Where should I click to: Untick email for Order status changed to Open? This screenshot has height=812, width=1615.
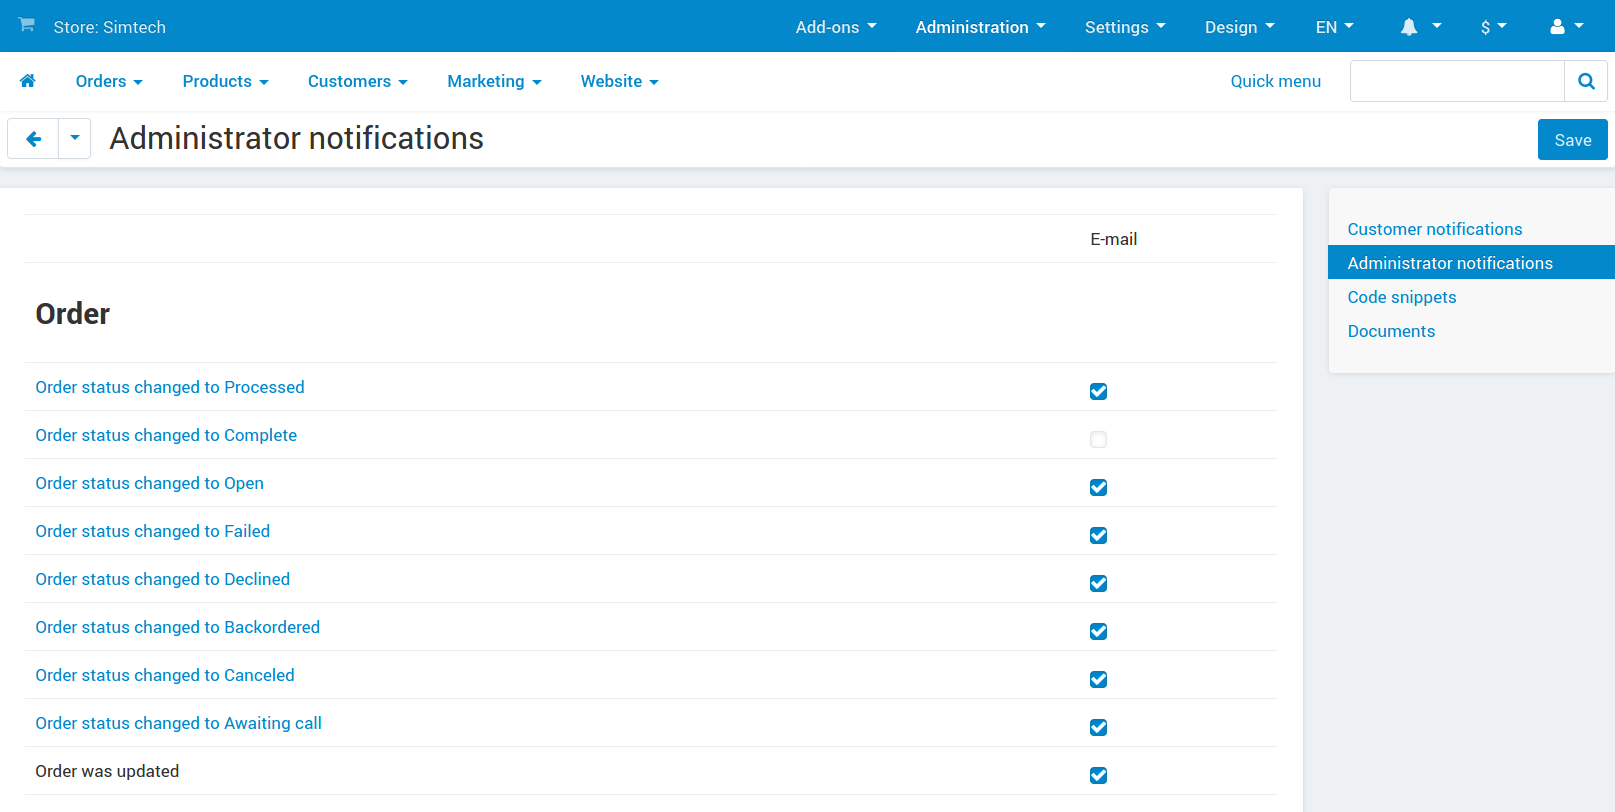pyautogui.click(x=1098, y=487)
